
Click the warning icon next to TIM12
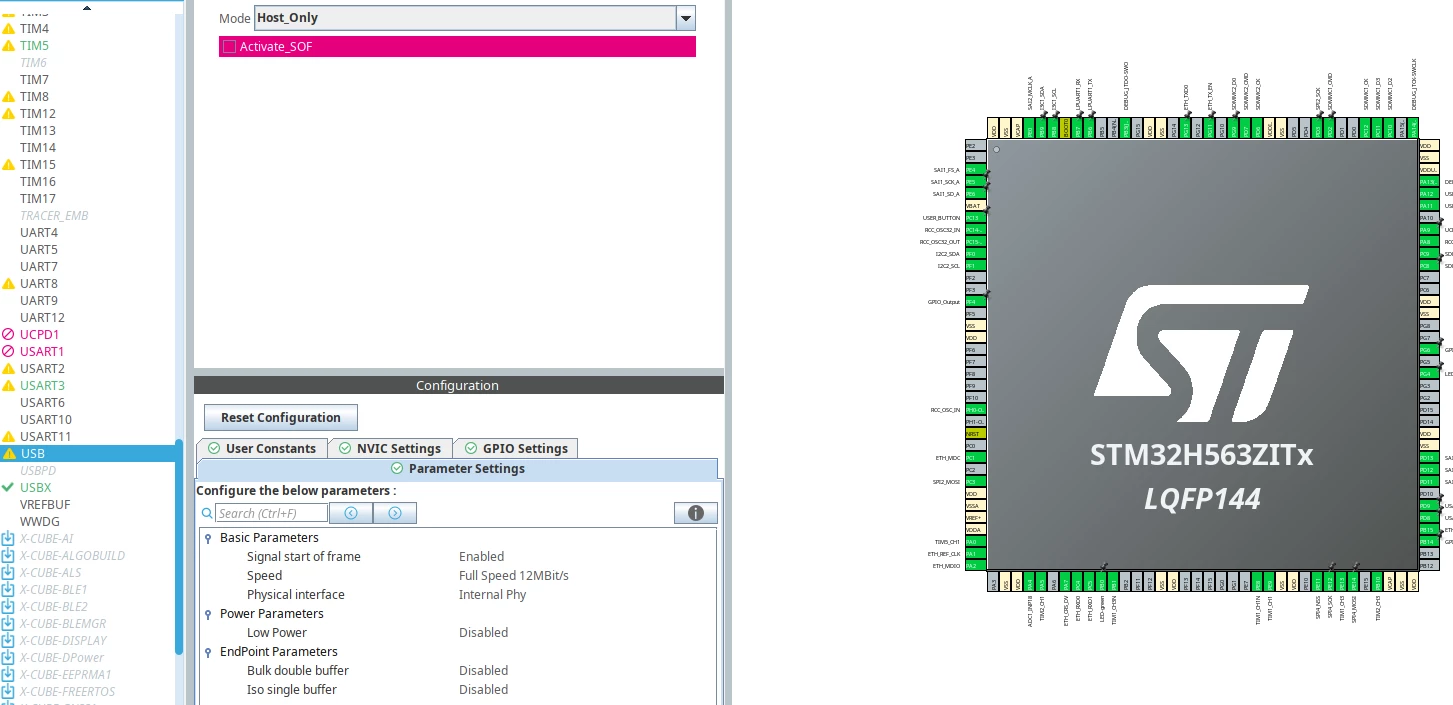[9, 114]
